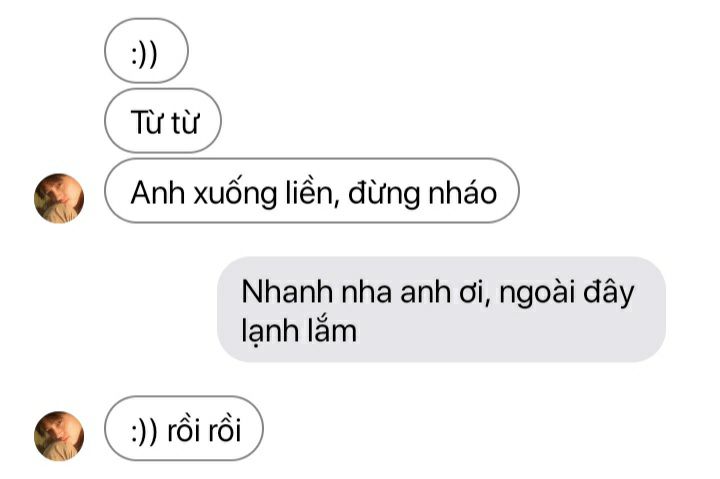Click the words "đừng nháo" in the message
720x479 pixels.
(422, 193)
